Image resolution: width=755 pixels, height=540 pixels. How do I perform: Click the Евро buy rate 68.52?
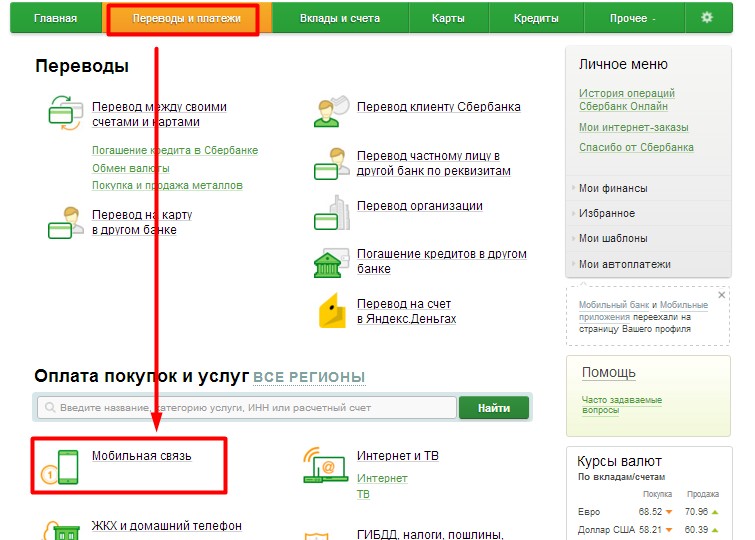pyautogui.click(x=651, y=512)
